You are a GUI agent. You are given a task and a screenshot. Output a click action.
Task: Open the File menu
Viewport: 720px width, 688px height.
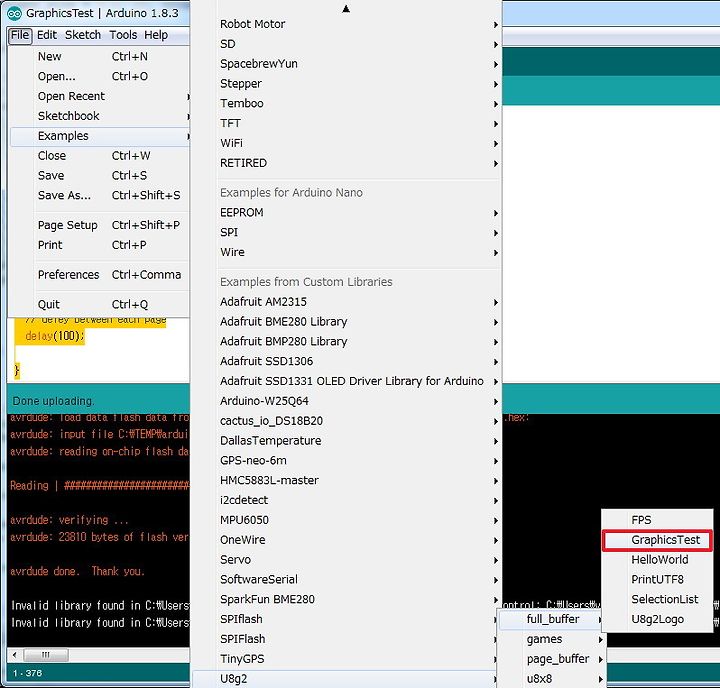20,35
